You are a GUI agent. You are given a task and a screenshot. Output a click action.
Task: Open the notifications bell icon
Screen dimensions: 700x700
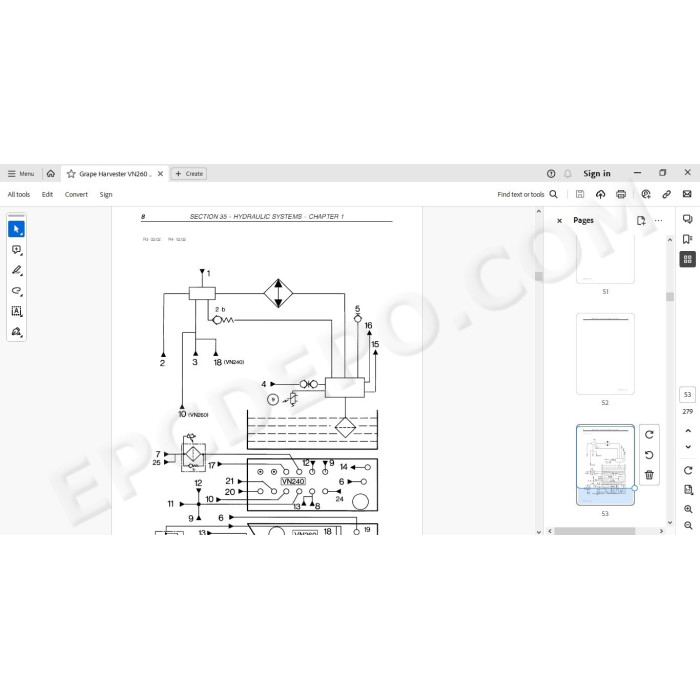568,174
